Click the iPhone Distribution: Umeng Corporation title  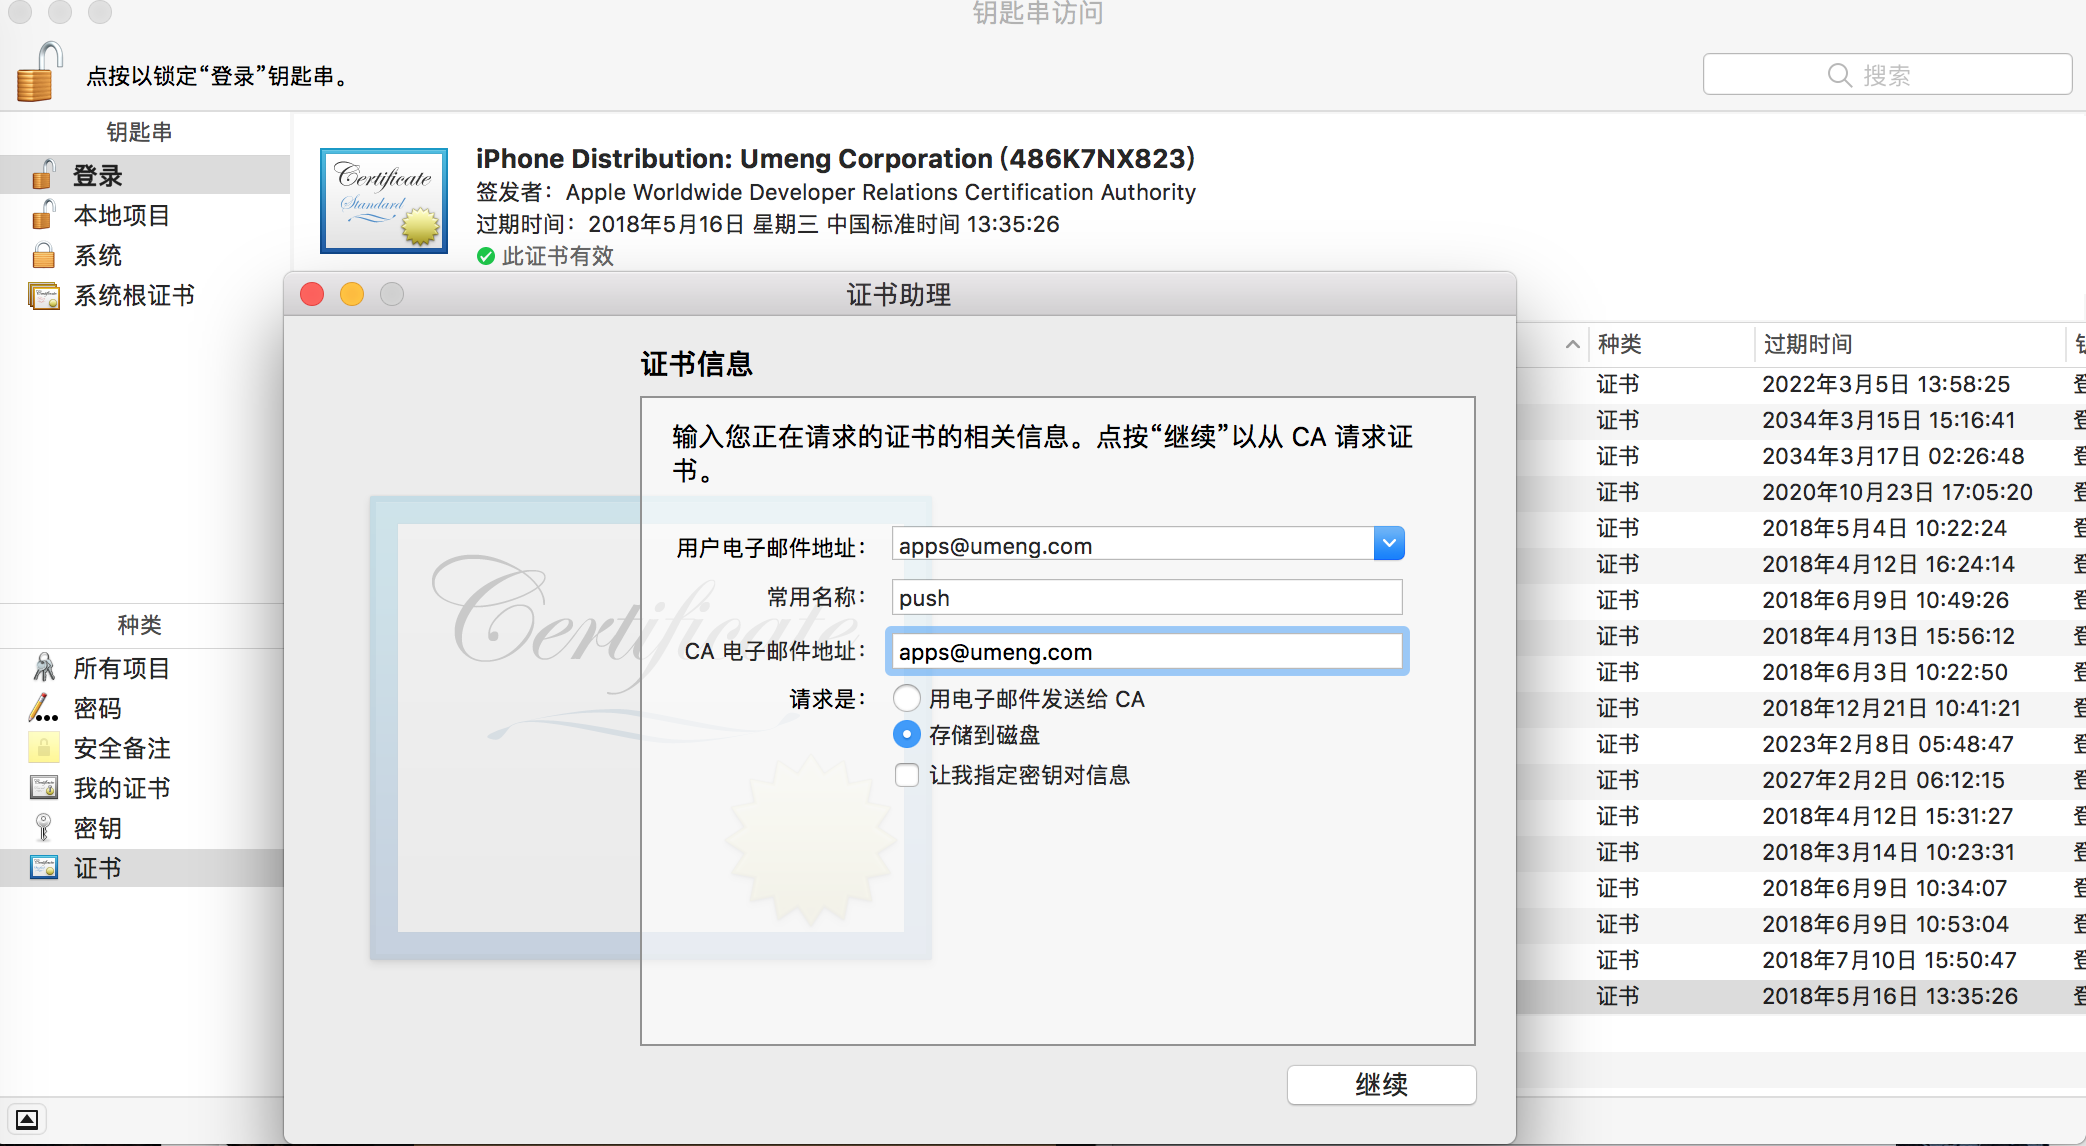[835, 158]
